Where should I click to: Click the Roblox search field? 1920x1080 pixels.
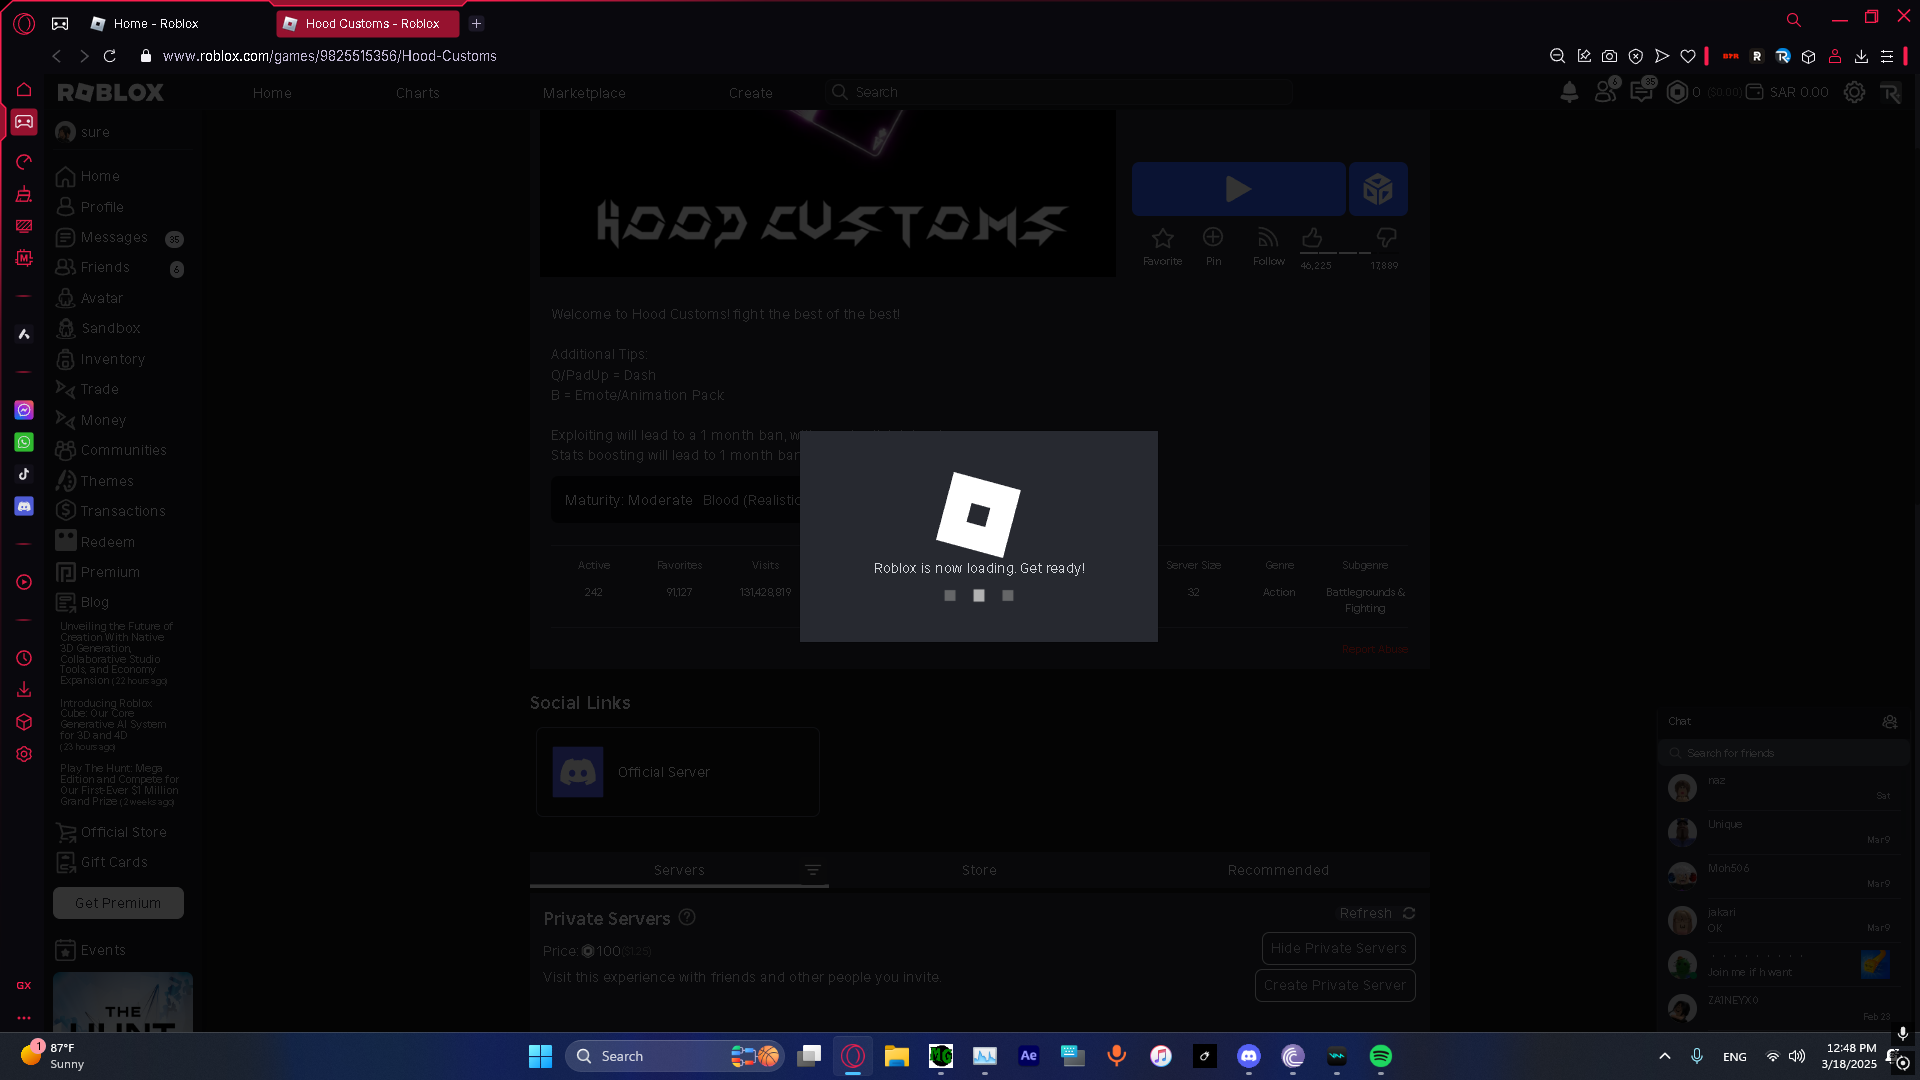click(1060, 92)
